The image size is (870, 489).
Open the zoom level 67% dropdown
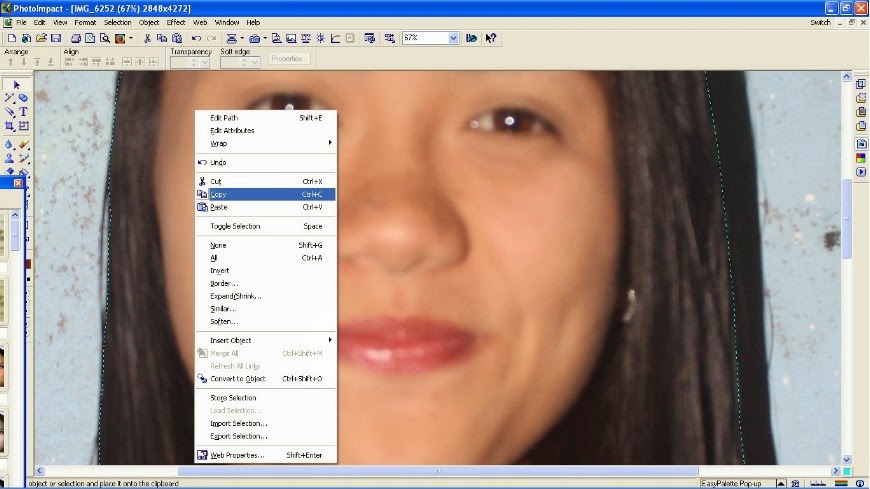453,38
